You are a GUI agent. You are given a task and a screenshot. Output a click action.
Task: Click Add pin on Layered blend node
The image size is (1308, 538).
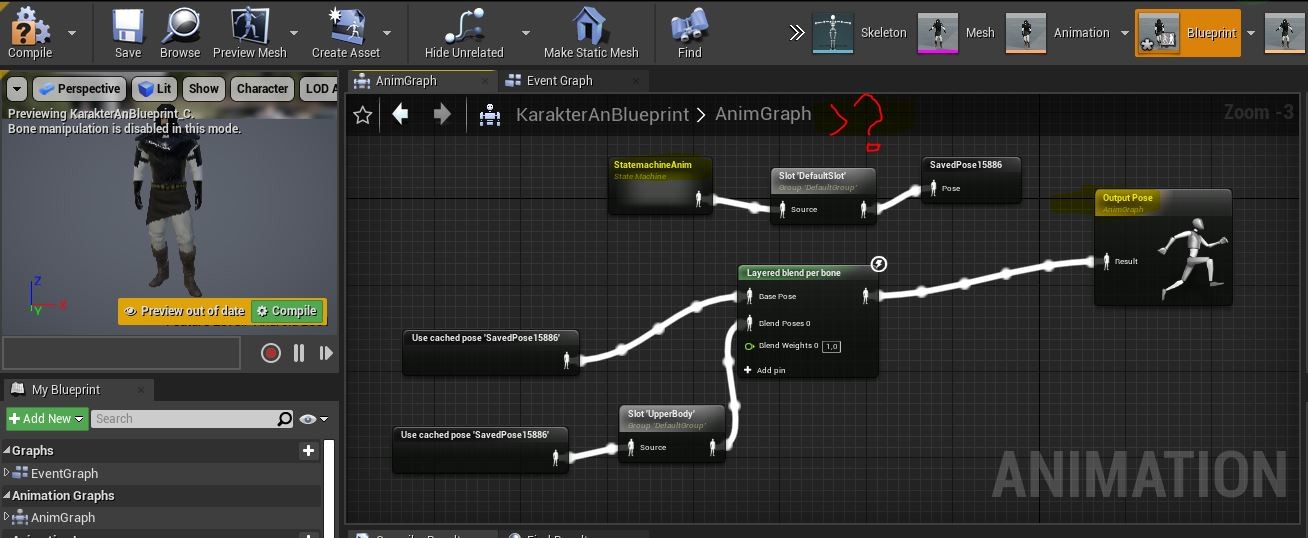(765, 370)
